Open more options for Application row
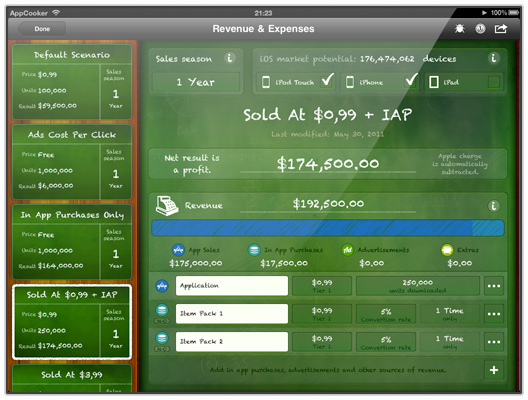This screenshot has height=400, width=528. point(494,286)
